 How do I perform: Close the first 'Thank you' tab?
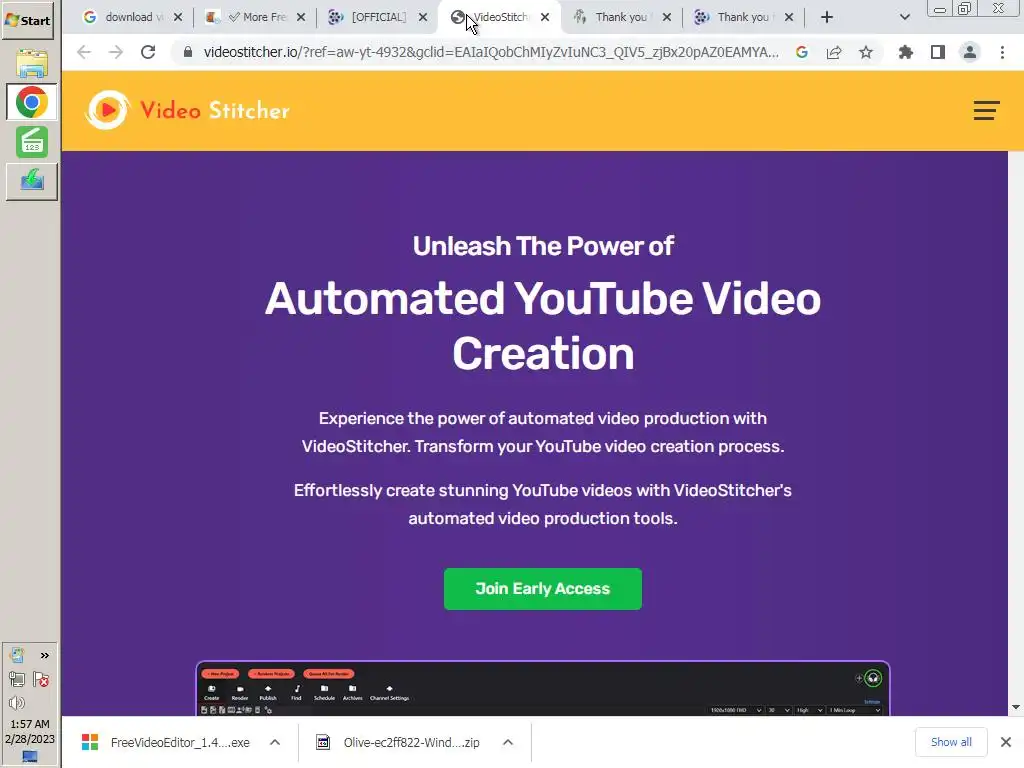(666, 18)
